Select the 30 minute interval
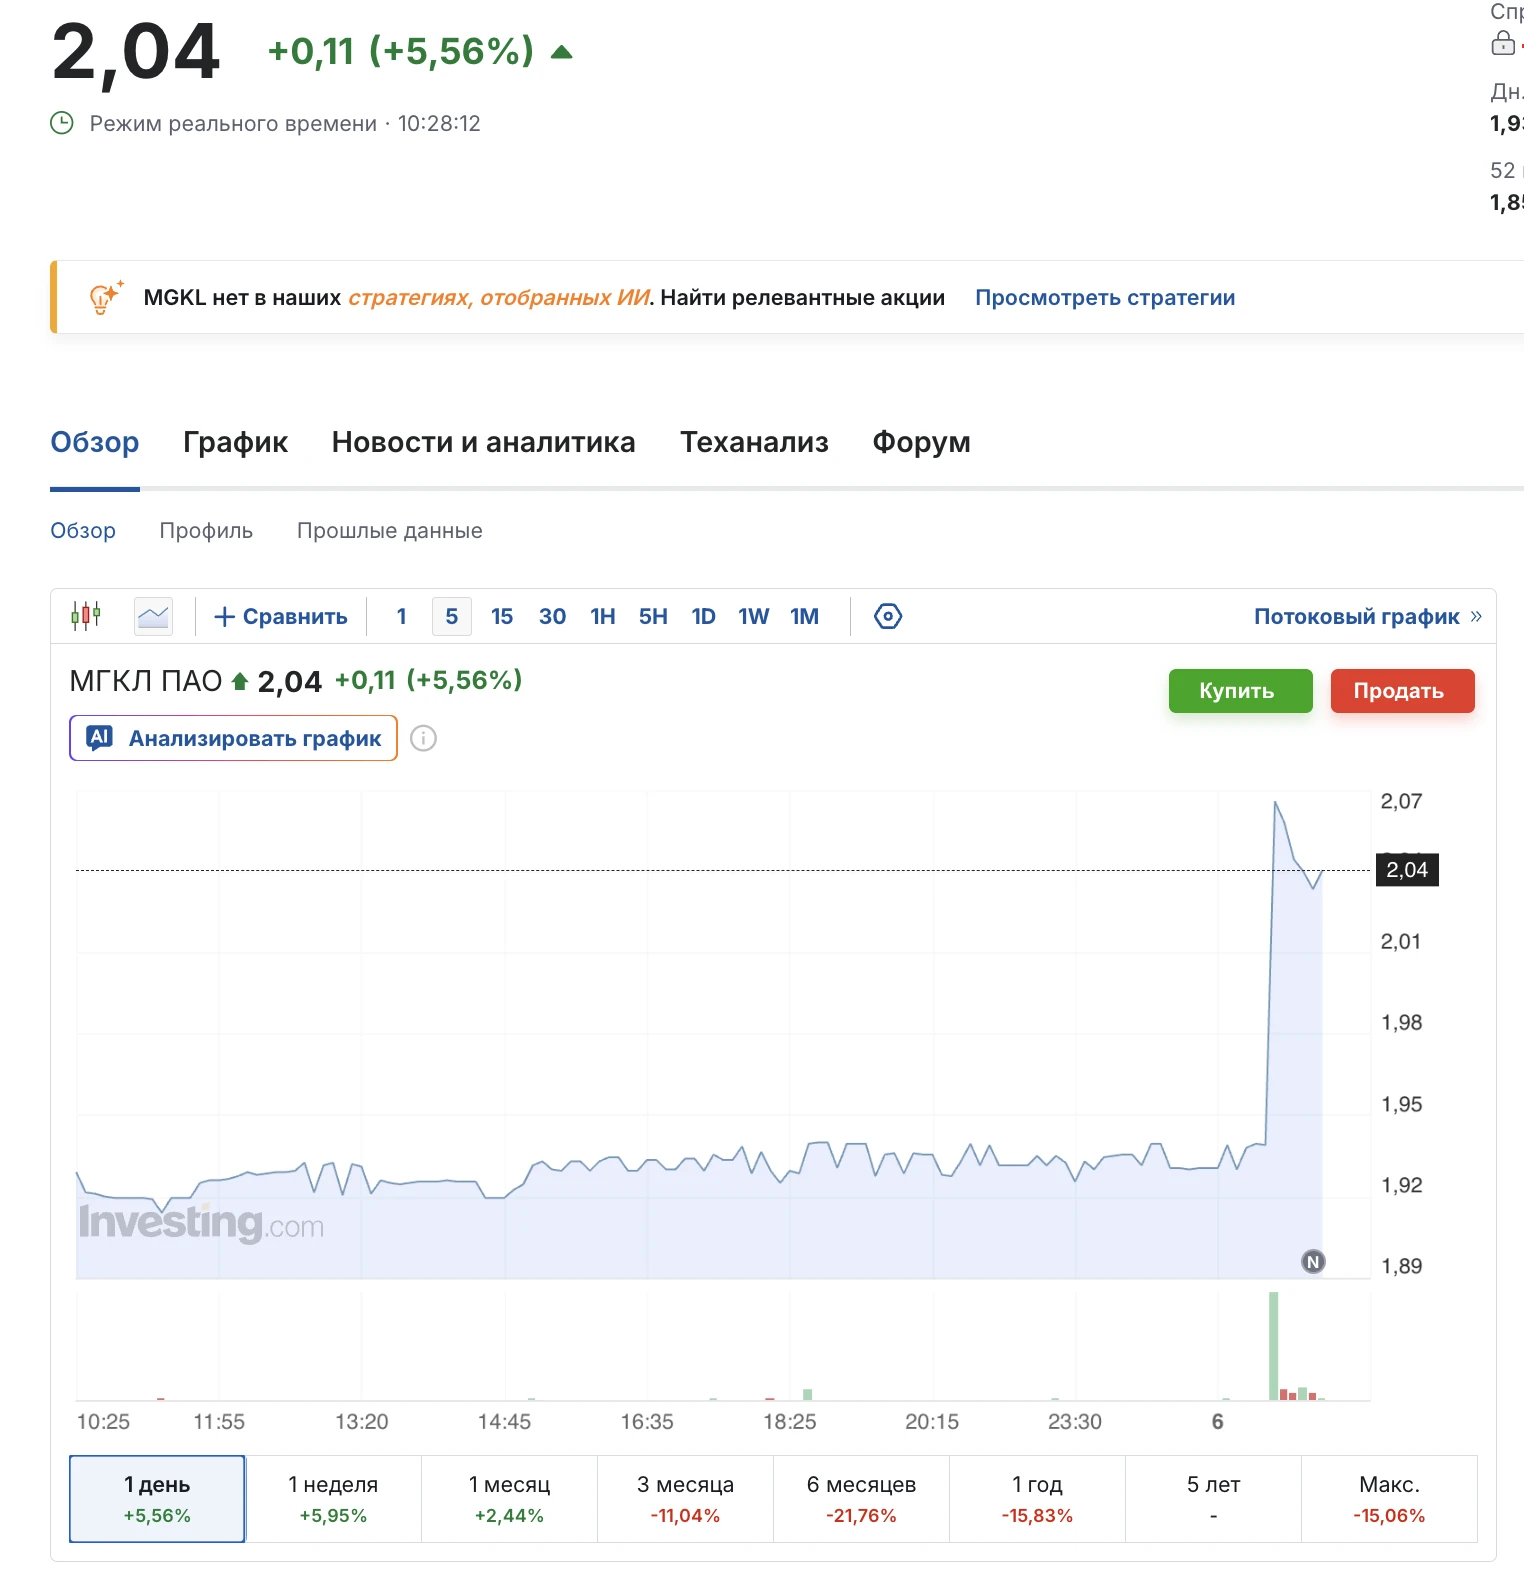The width and height of the screenshot is (1524, 1592). [x=553, y=617]
